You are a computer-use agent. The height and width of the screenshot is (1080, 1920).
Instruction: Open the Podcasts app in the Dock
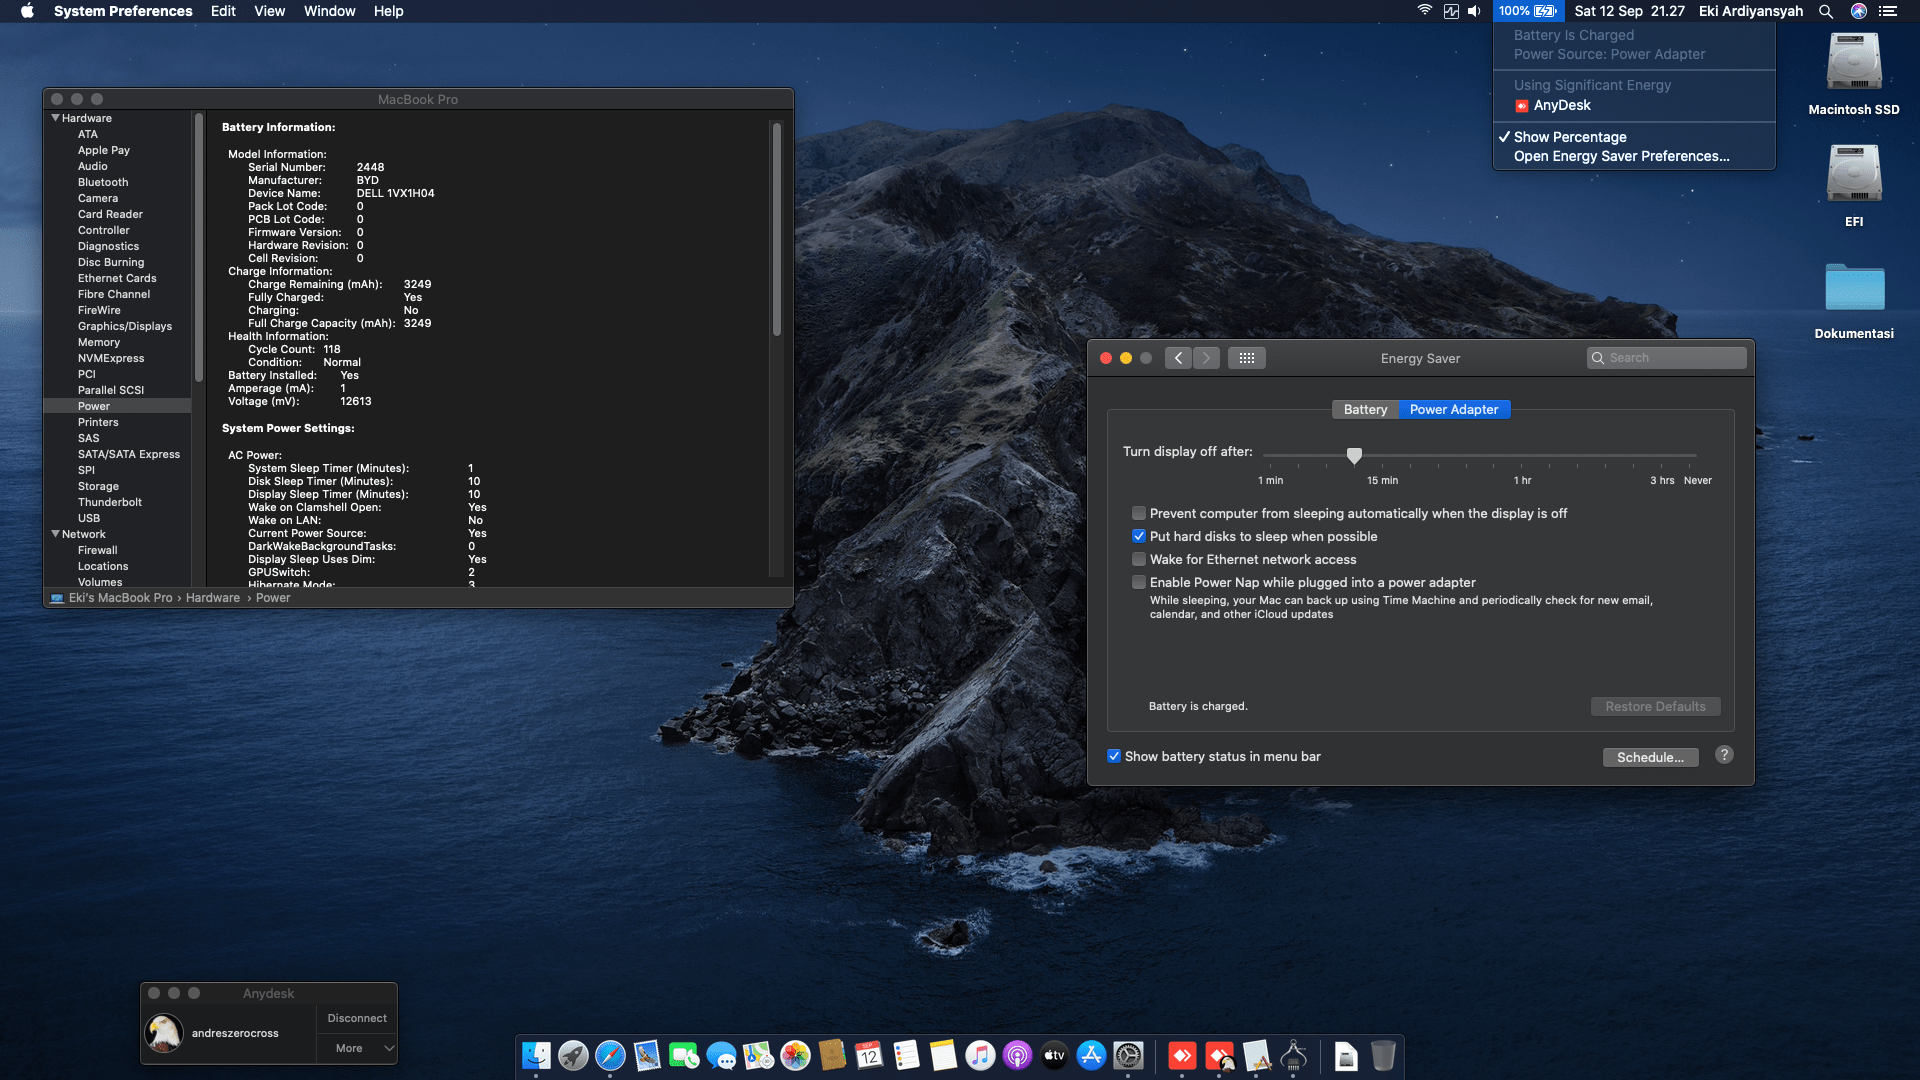tap(1016, 1057)
